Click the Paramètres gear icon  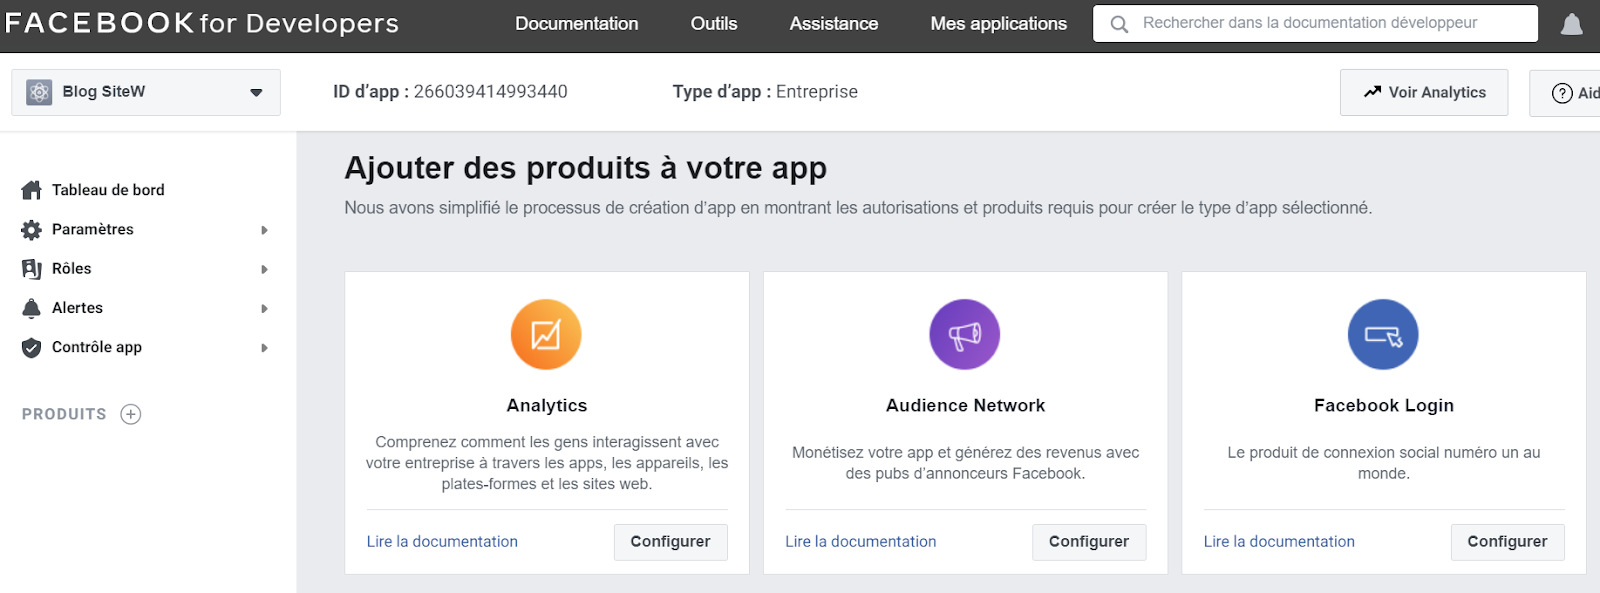31,229
